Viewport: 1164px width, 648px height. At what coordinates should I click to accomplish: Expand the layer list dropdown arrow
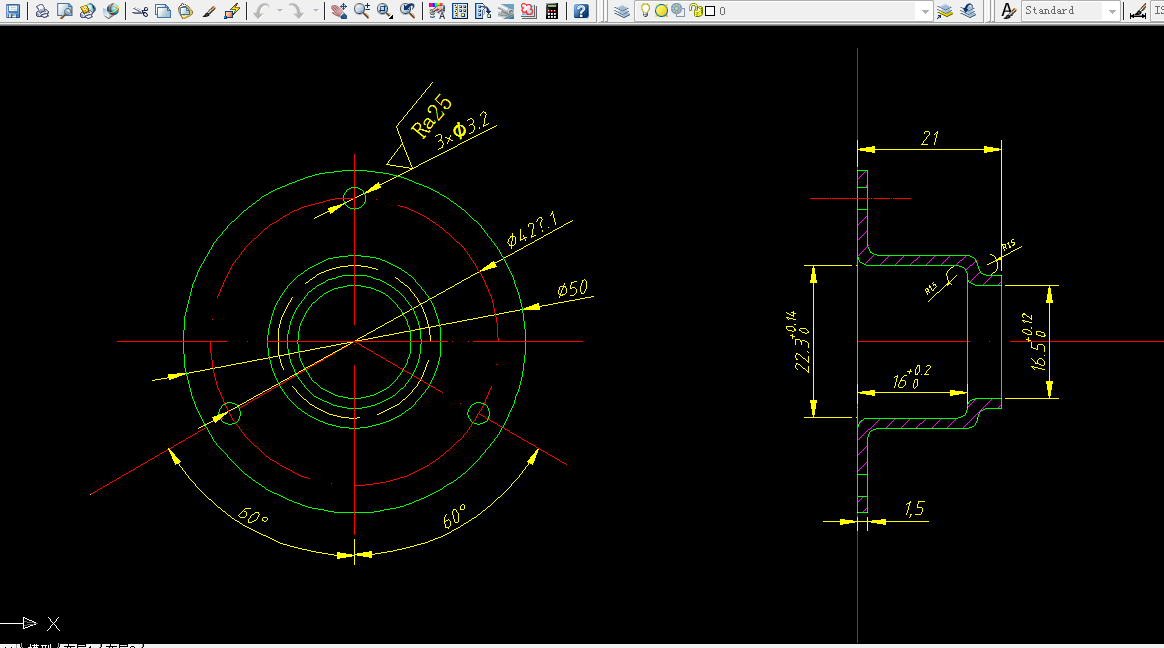[924, 11]
